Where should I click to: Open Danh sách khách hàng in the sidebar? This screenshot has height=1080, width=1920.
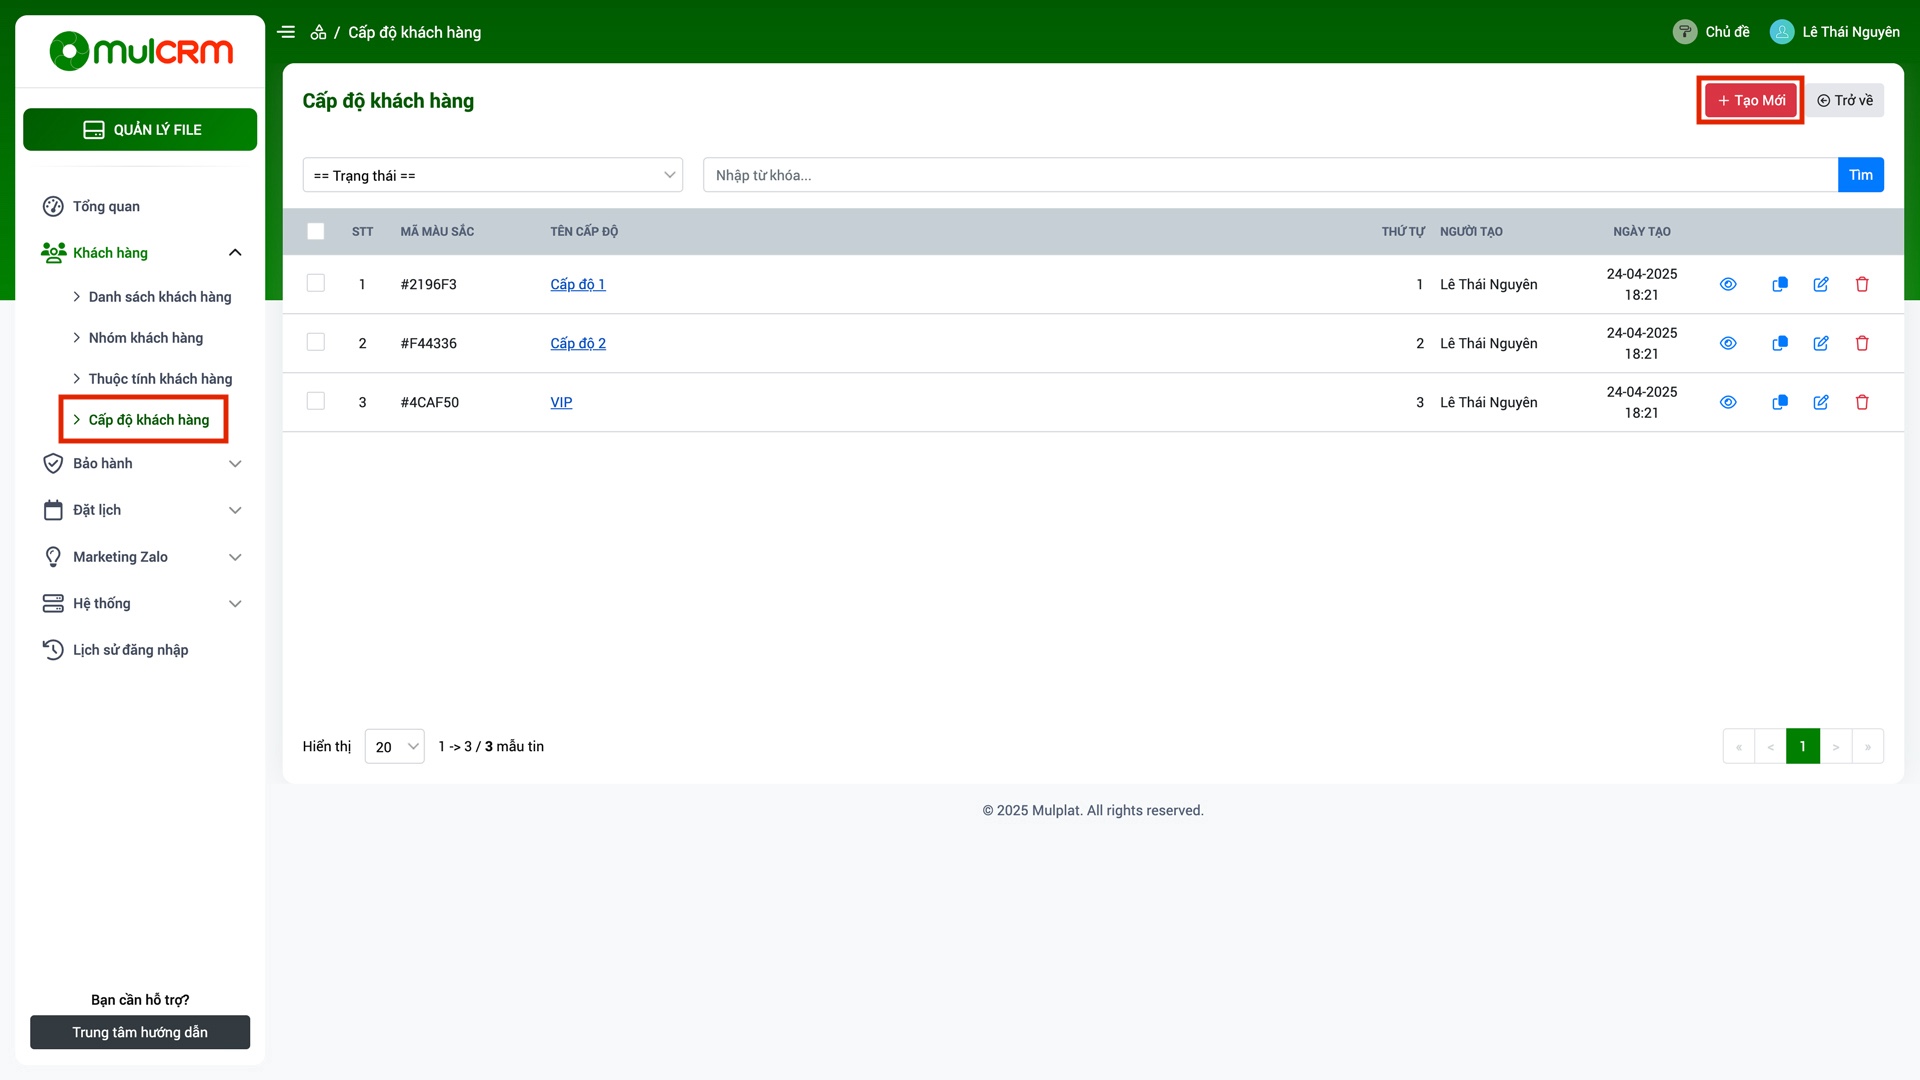(159, 297)
